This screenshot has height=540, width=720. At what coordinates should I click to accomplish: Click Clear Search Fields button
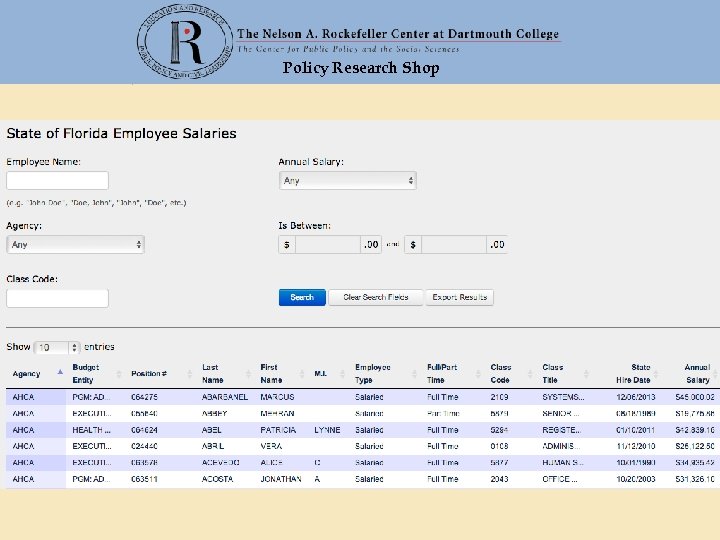point(376,298)
